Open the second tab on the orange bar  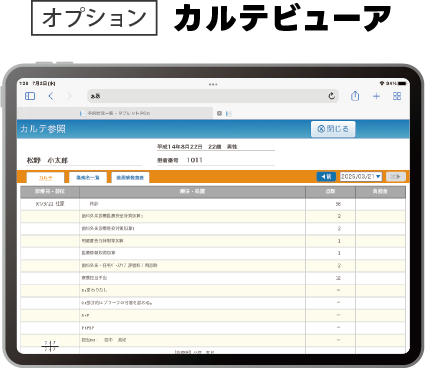pos(88,178)
